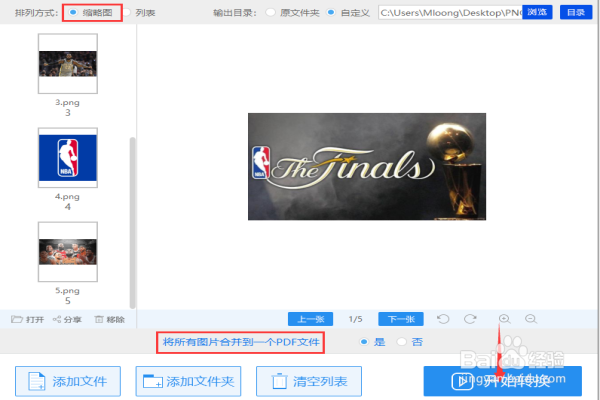Choose 原文件夹 as the output directory
Screen dimensions: 600x400
coord(271,13)
